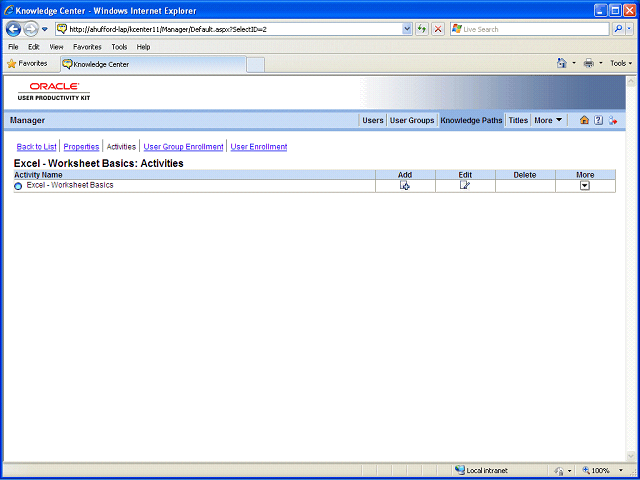The width and height of the screenshot is (640, 480).
Task: Open the More dropdown in activity row
Action: pos(585,186)
